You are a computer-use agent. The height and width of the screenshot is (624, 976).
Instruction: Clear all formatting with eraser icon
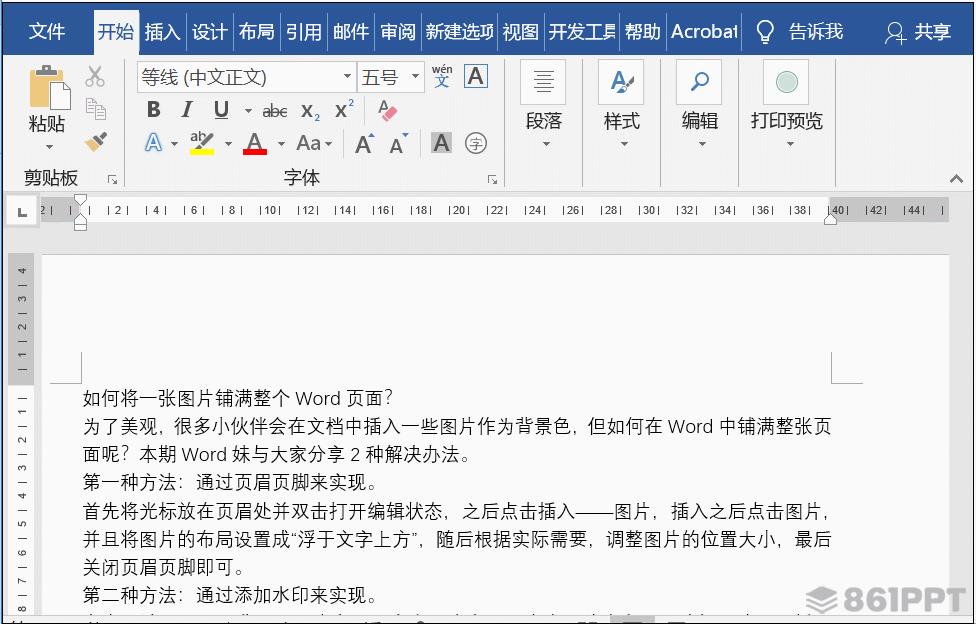[x=387, y=110]
